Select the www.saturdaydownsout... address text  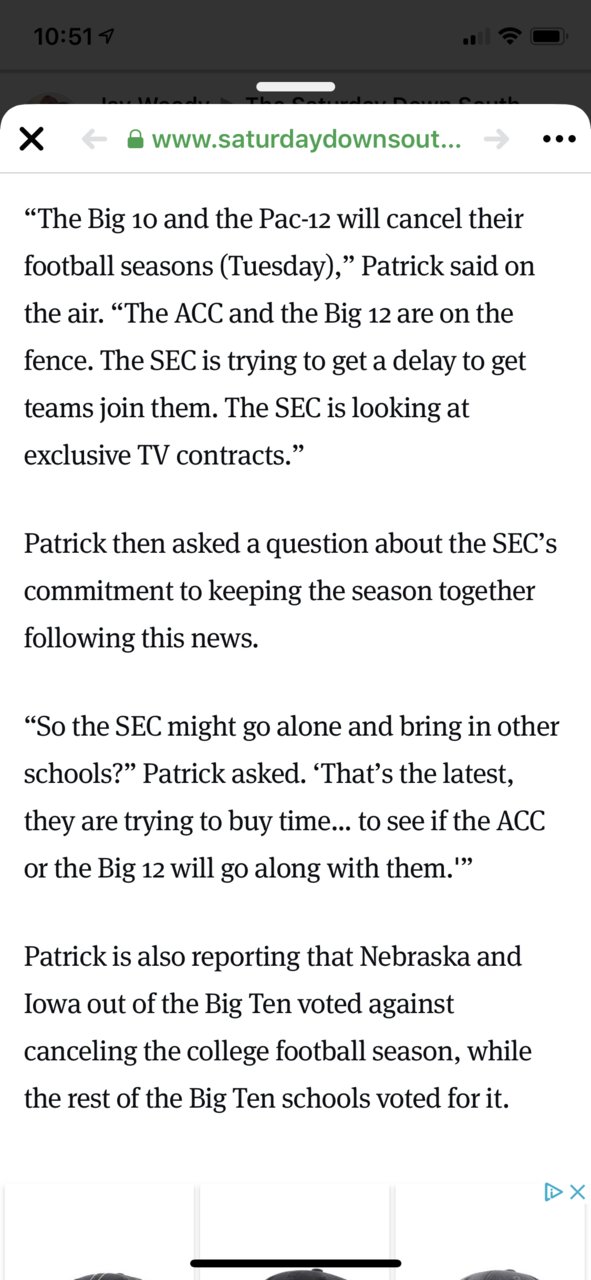coord(306,140)
